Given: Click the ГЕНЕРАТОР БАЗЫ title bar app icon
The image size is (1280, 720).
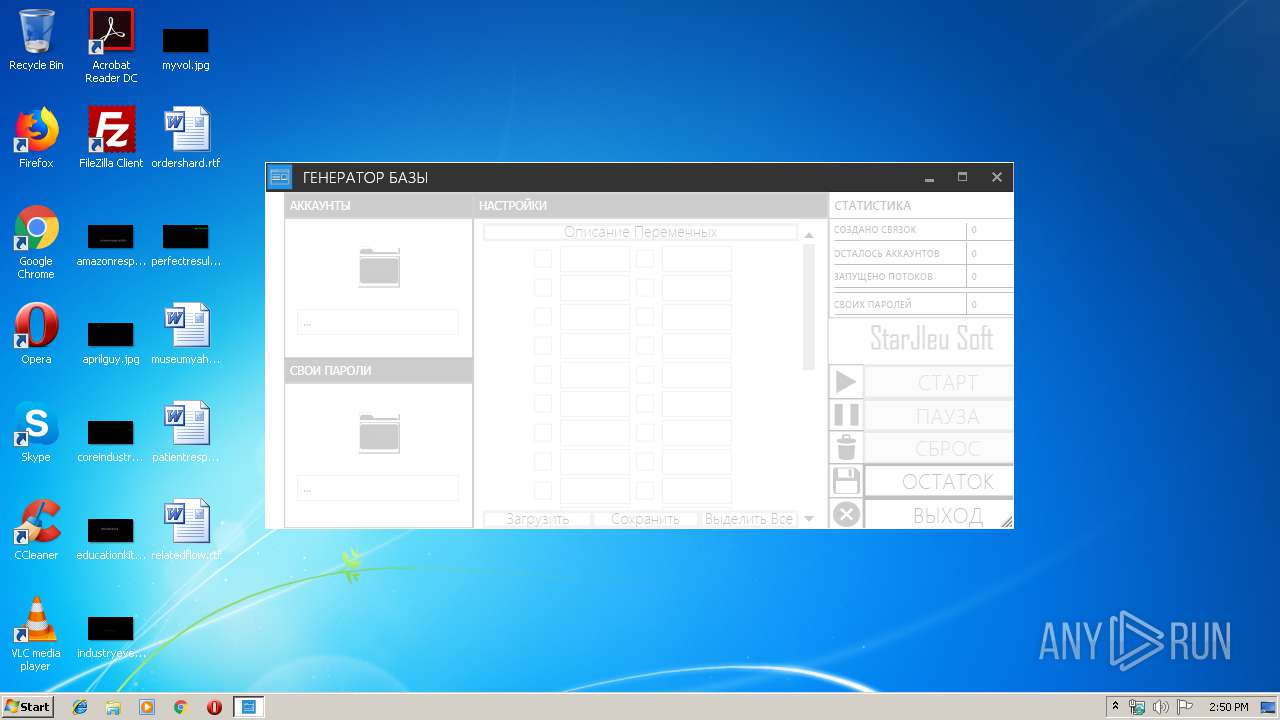Looking at the screenshot, I should (280, 177).
